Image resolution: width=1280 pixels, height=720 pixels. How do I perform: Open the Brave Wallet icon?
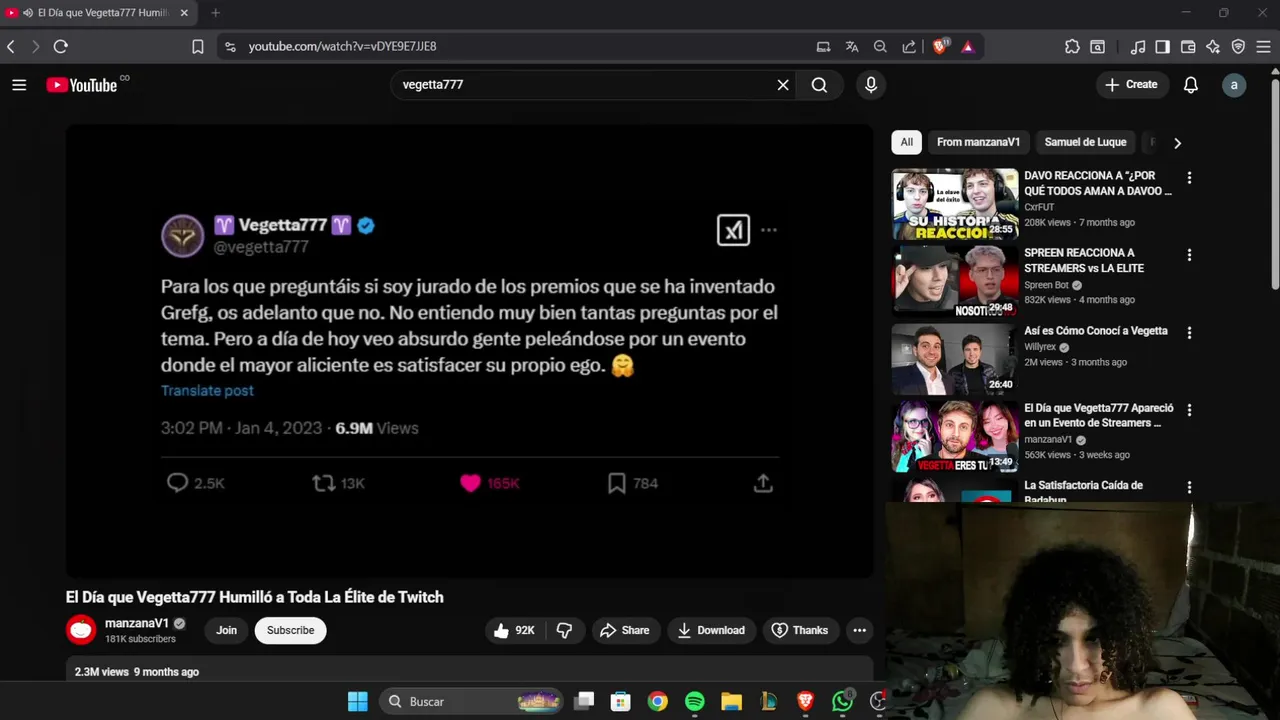1188,46
